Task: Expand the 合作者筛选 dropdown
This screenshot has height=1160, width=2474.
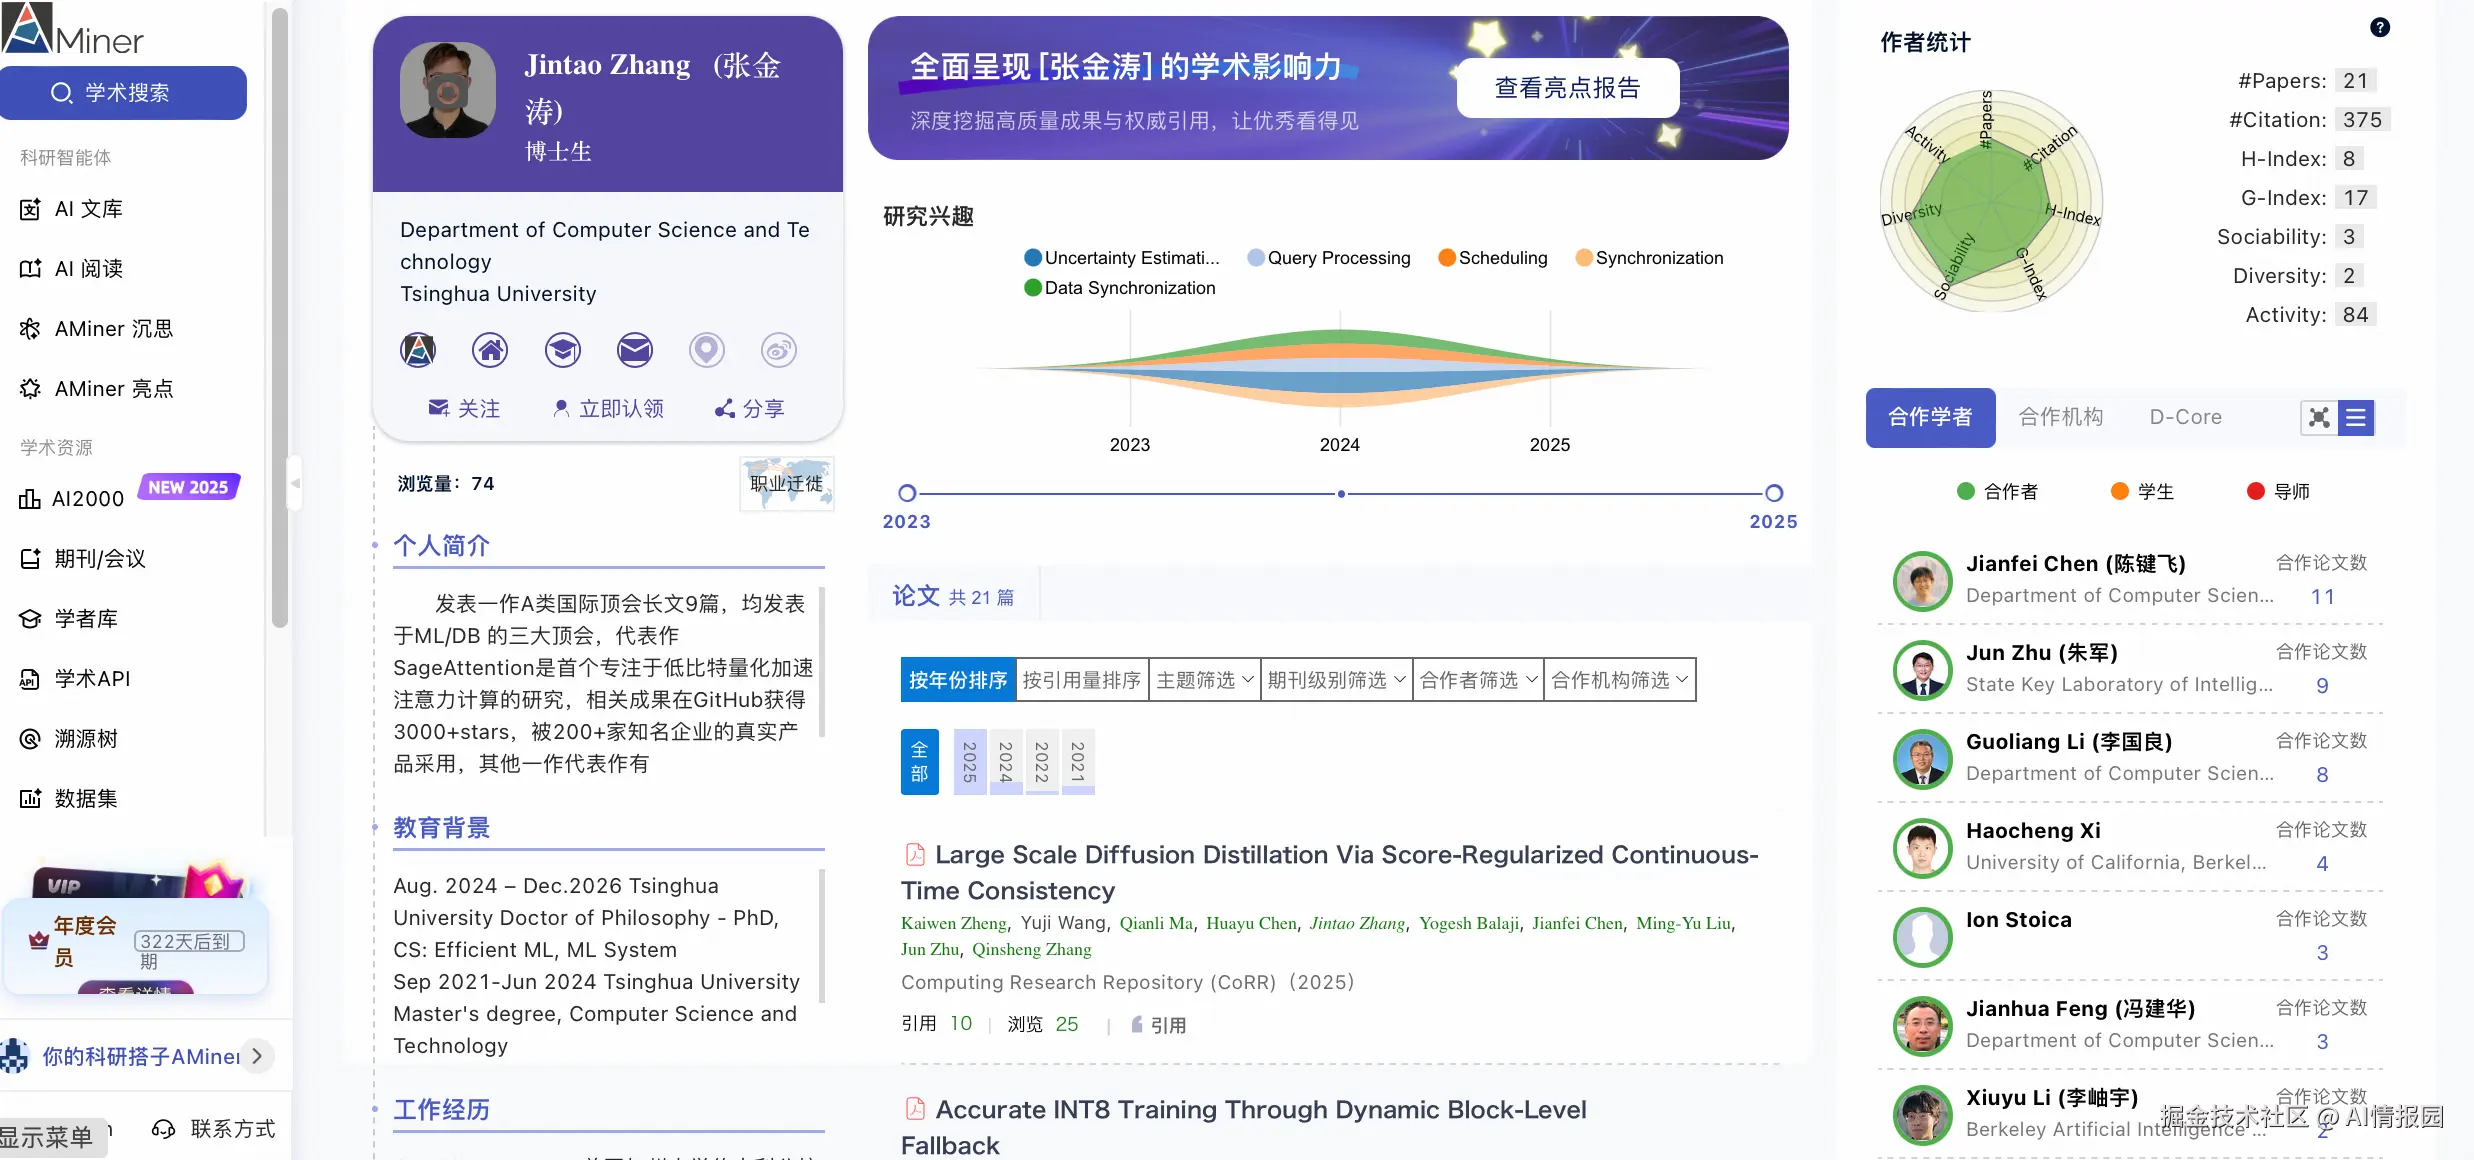Action: pos(1477,680)
